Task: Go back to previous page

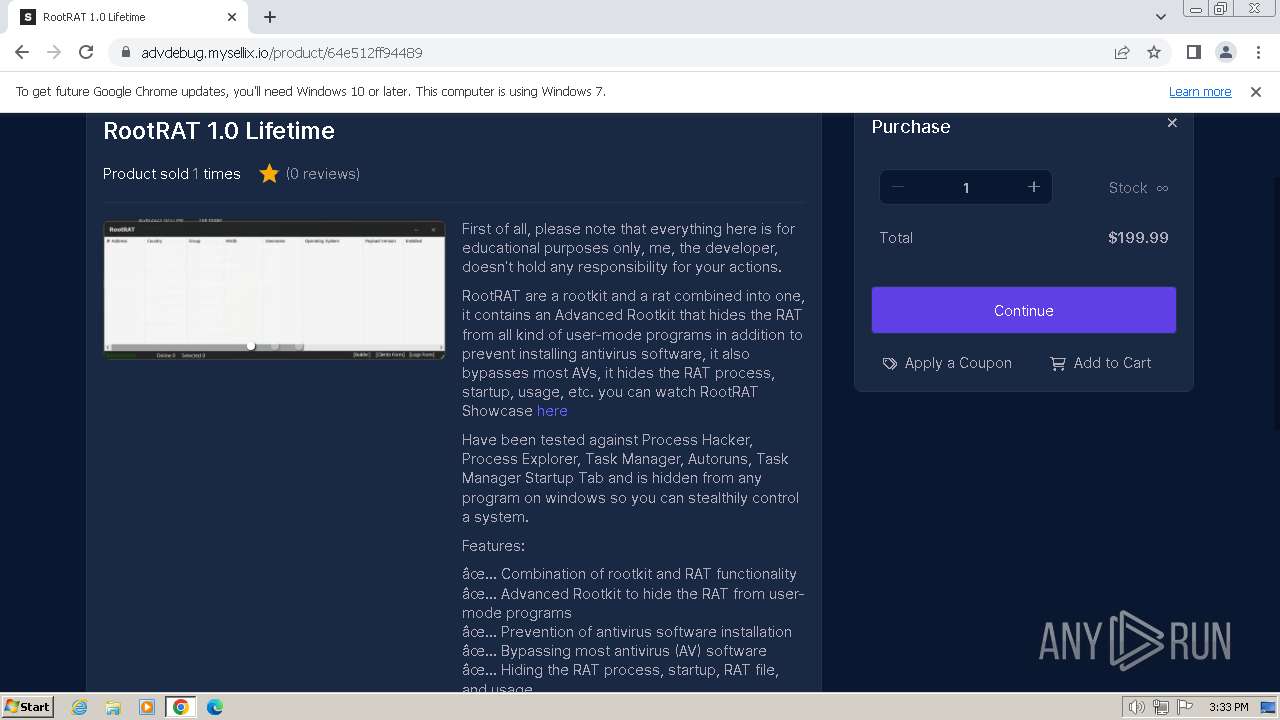Action: pyautogui.click(x=22, y=52)
